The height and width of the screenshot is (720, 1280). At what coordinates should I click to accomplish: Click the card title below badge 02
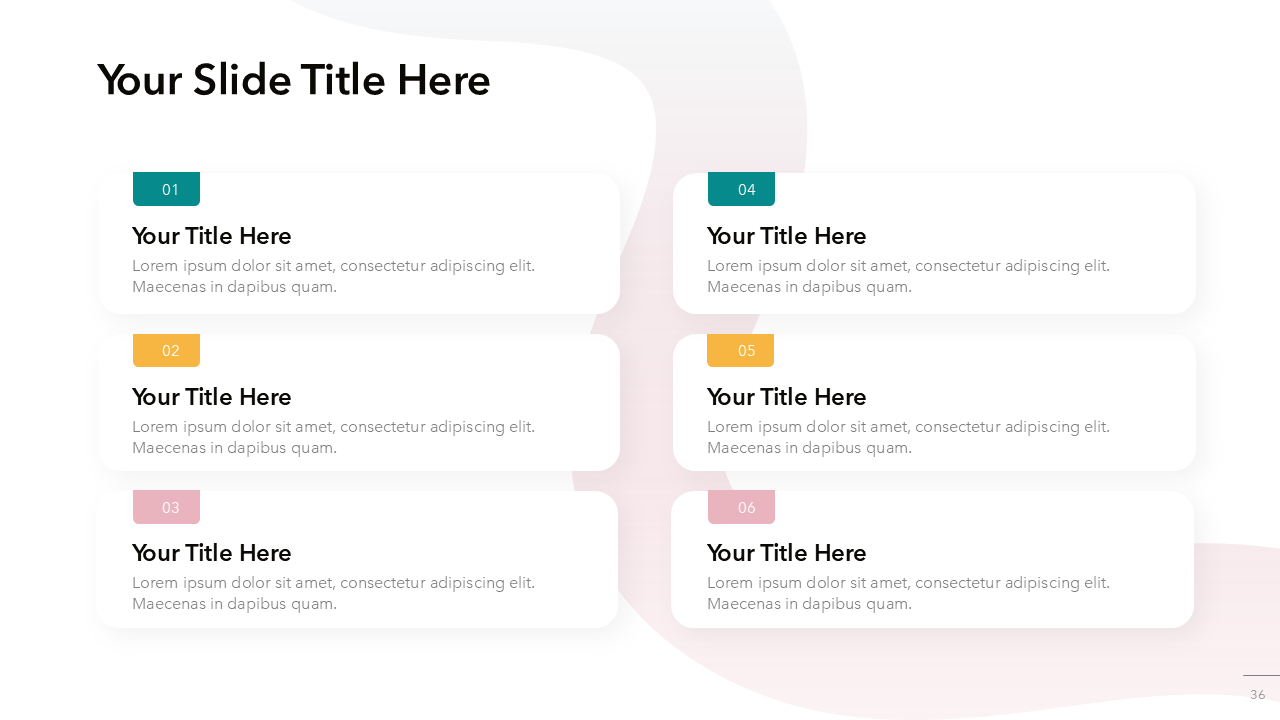click(212, 397)
